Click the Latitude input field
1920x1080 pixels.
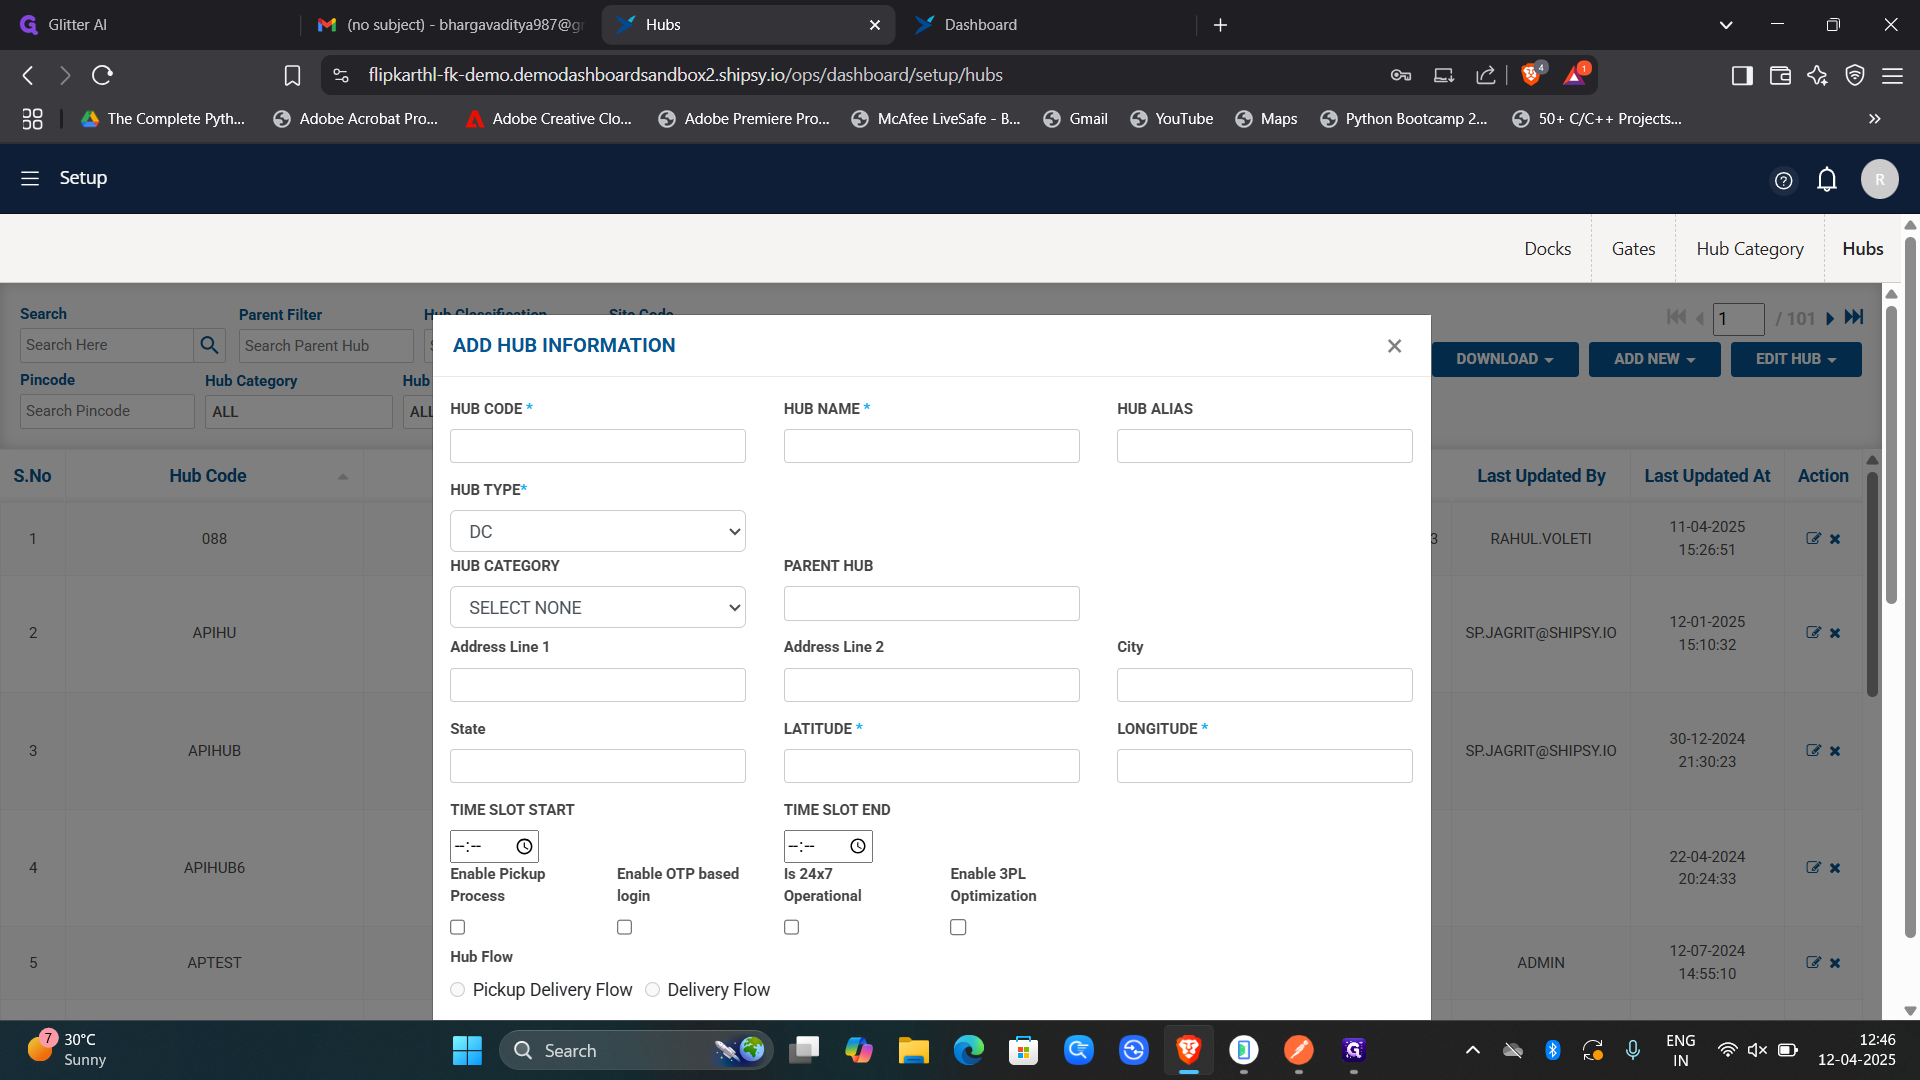coord(931,766)
